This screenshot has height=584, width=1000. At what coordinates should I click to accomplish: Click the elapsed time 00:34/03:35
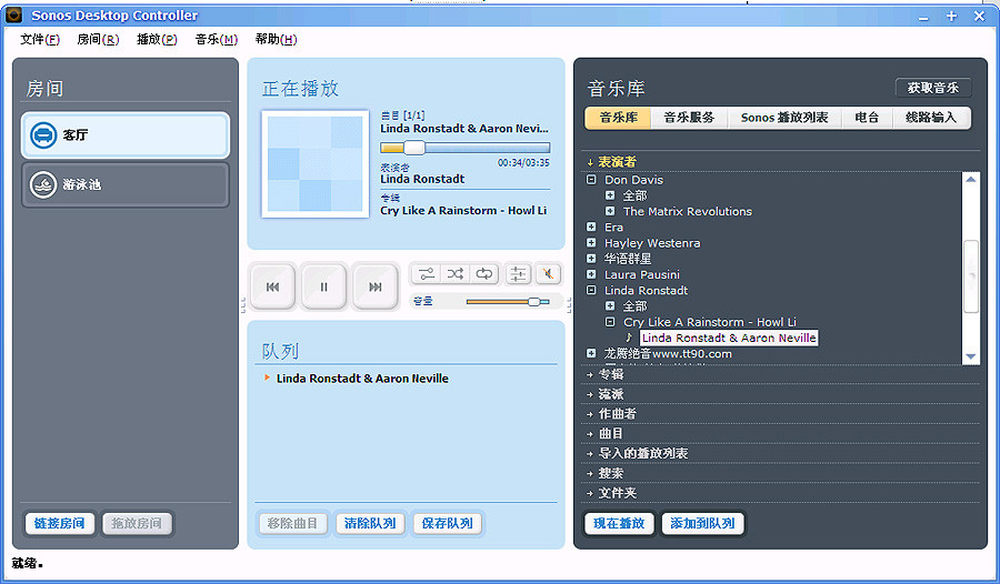coord(524,163)
